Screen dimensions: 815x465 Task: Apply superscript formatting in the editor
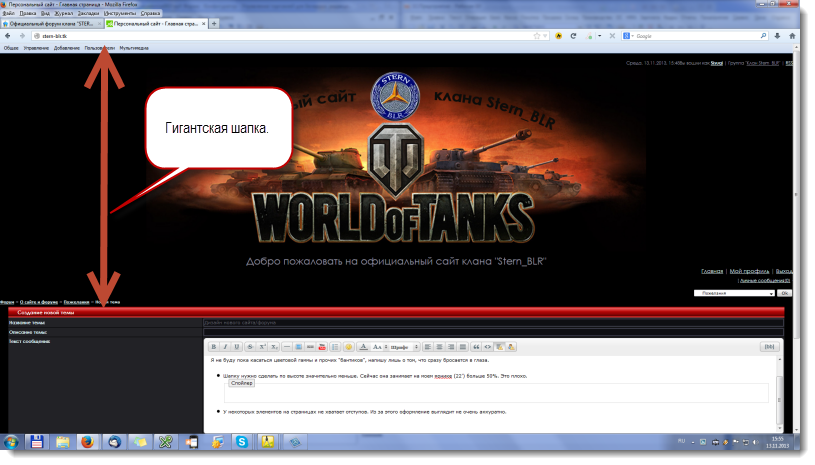262,347
